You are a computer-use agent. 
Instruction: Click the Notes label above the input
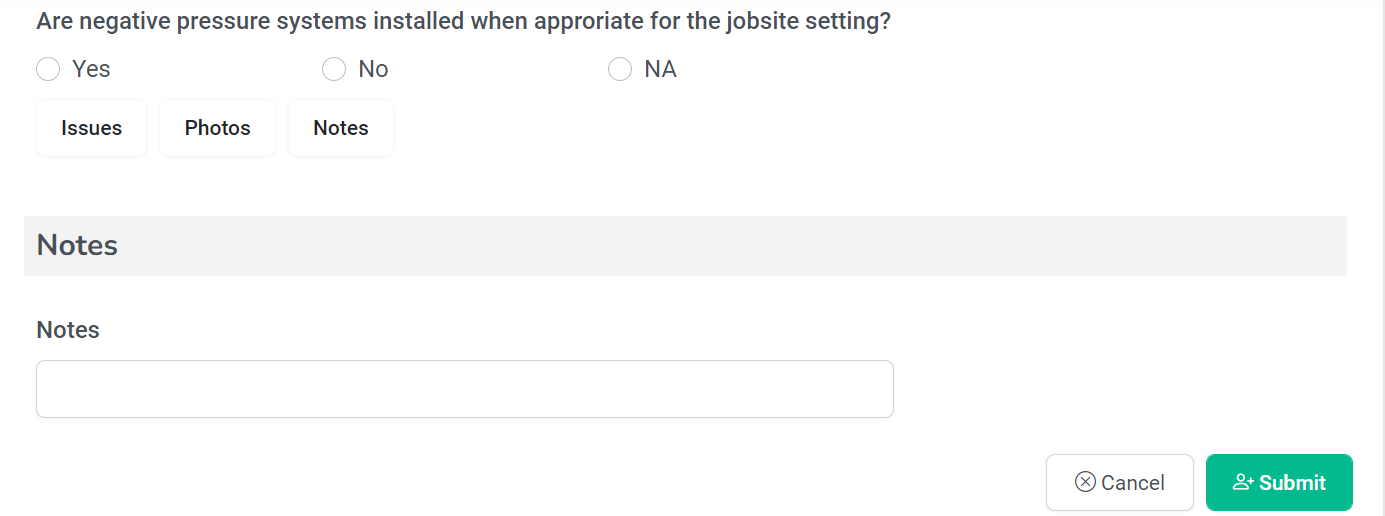click(68, 330)
